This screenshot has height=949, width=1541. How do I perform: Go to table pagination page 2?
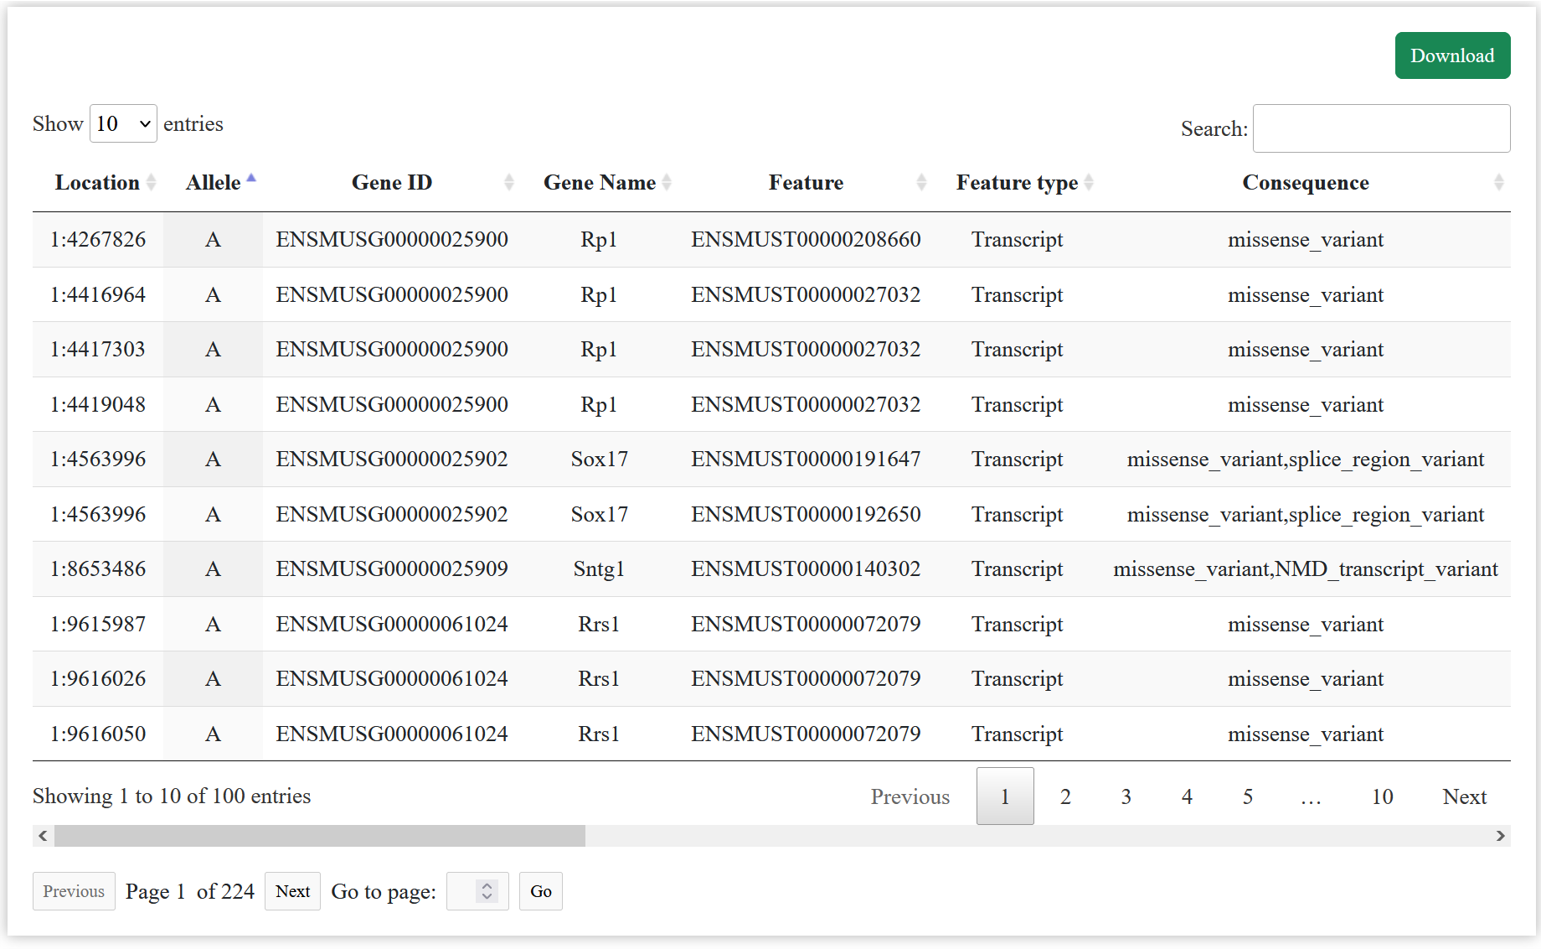[x=1065, y=797]
